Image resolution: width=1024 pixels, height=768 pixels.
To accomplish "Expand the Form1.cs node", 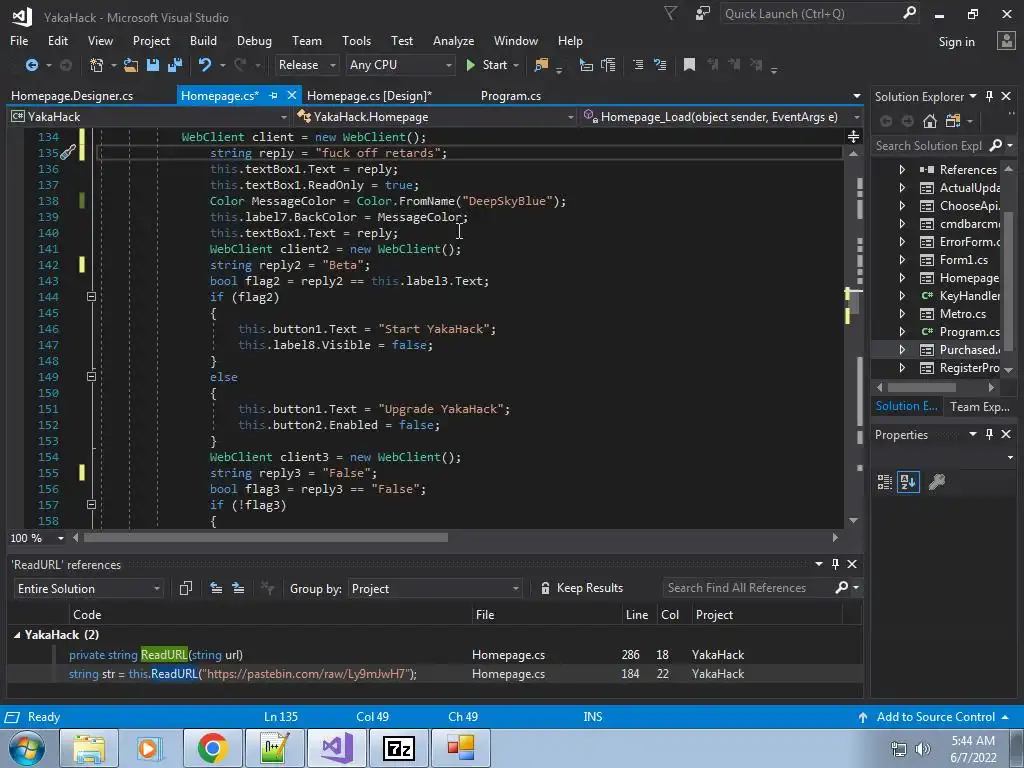I will 902,260.
